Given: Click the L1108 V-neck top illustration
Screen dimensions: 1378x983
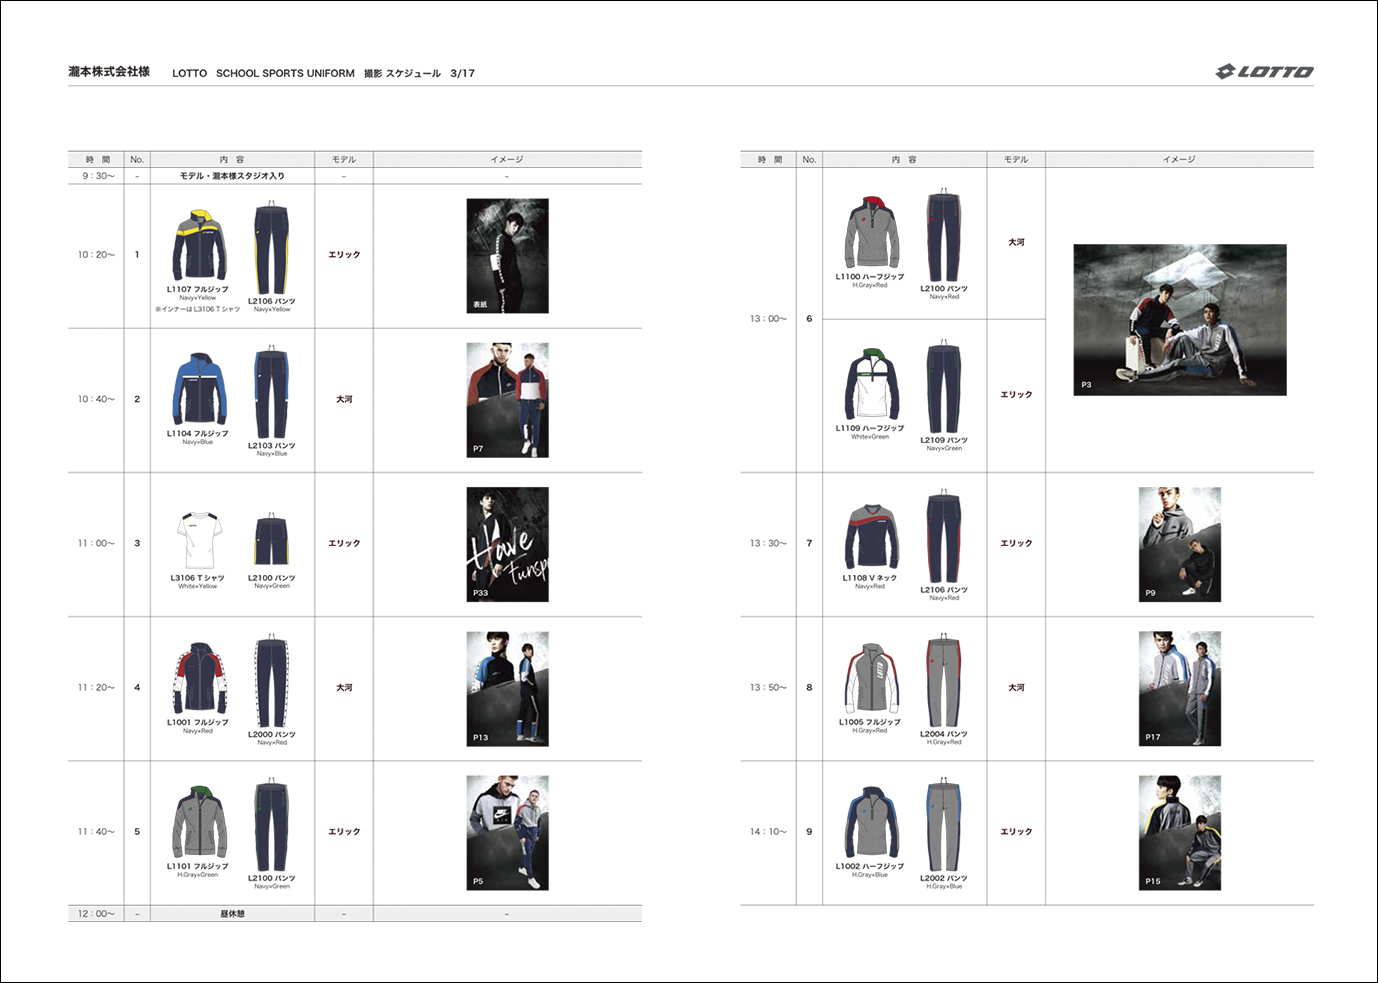Looking at the screenshot, I should 871,538.
